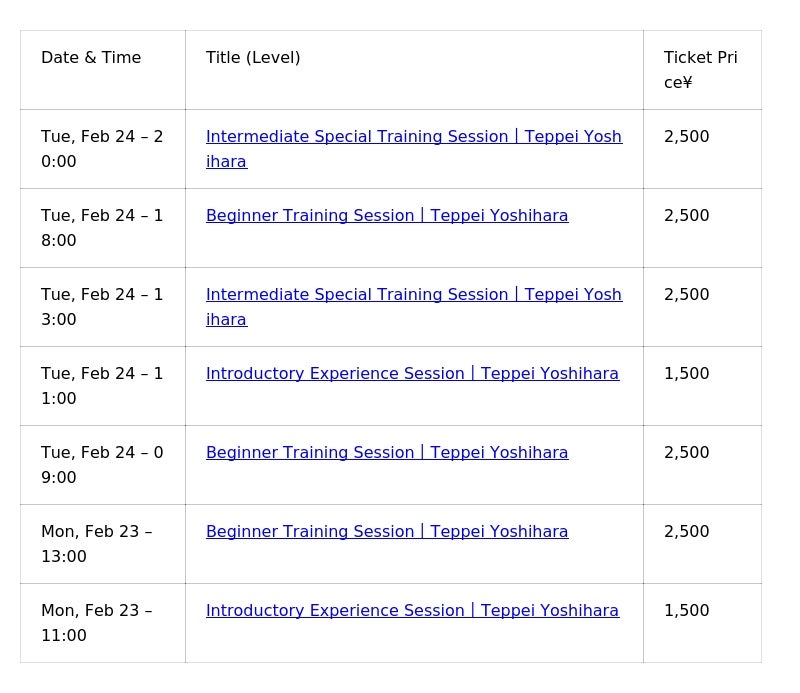The height and width of the screenshot is (693, 800).
Task: Click the 2,500 price for Tuesday 09:00 session
Action: click(x=687, y=453)
